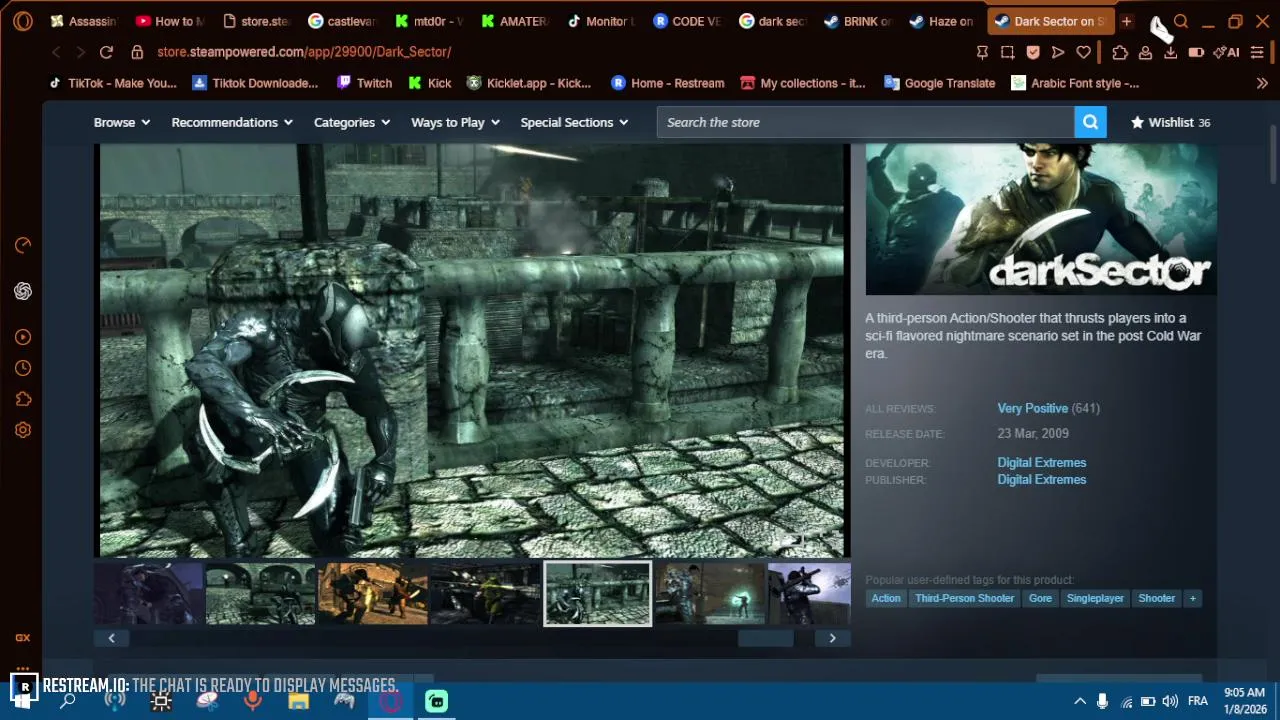
Task: Open the tab search magnifier icon
Action: point(1181,21)
